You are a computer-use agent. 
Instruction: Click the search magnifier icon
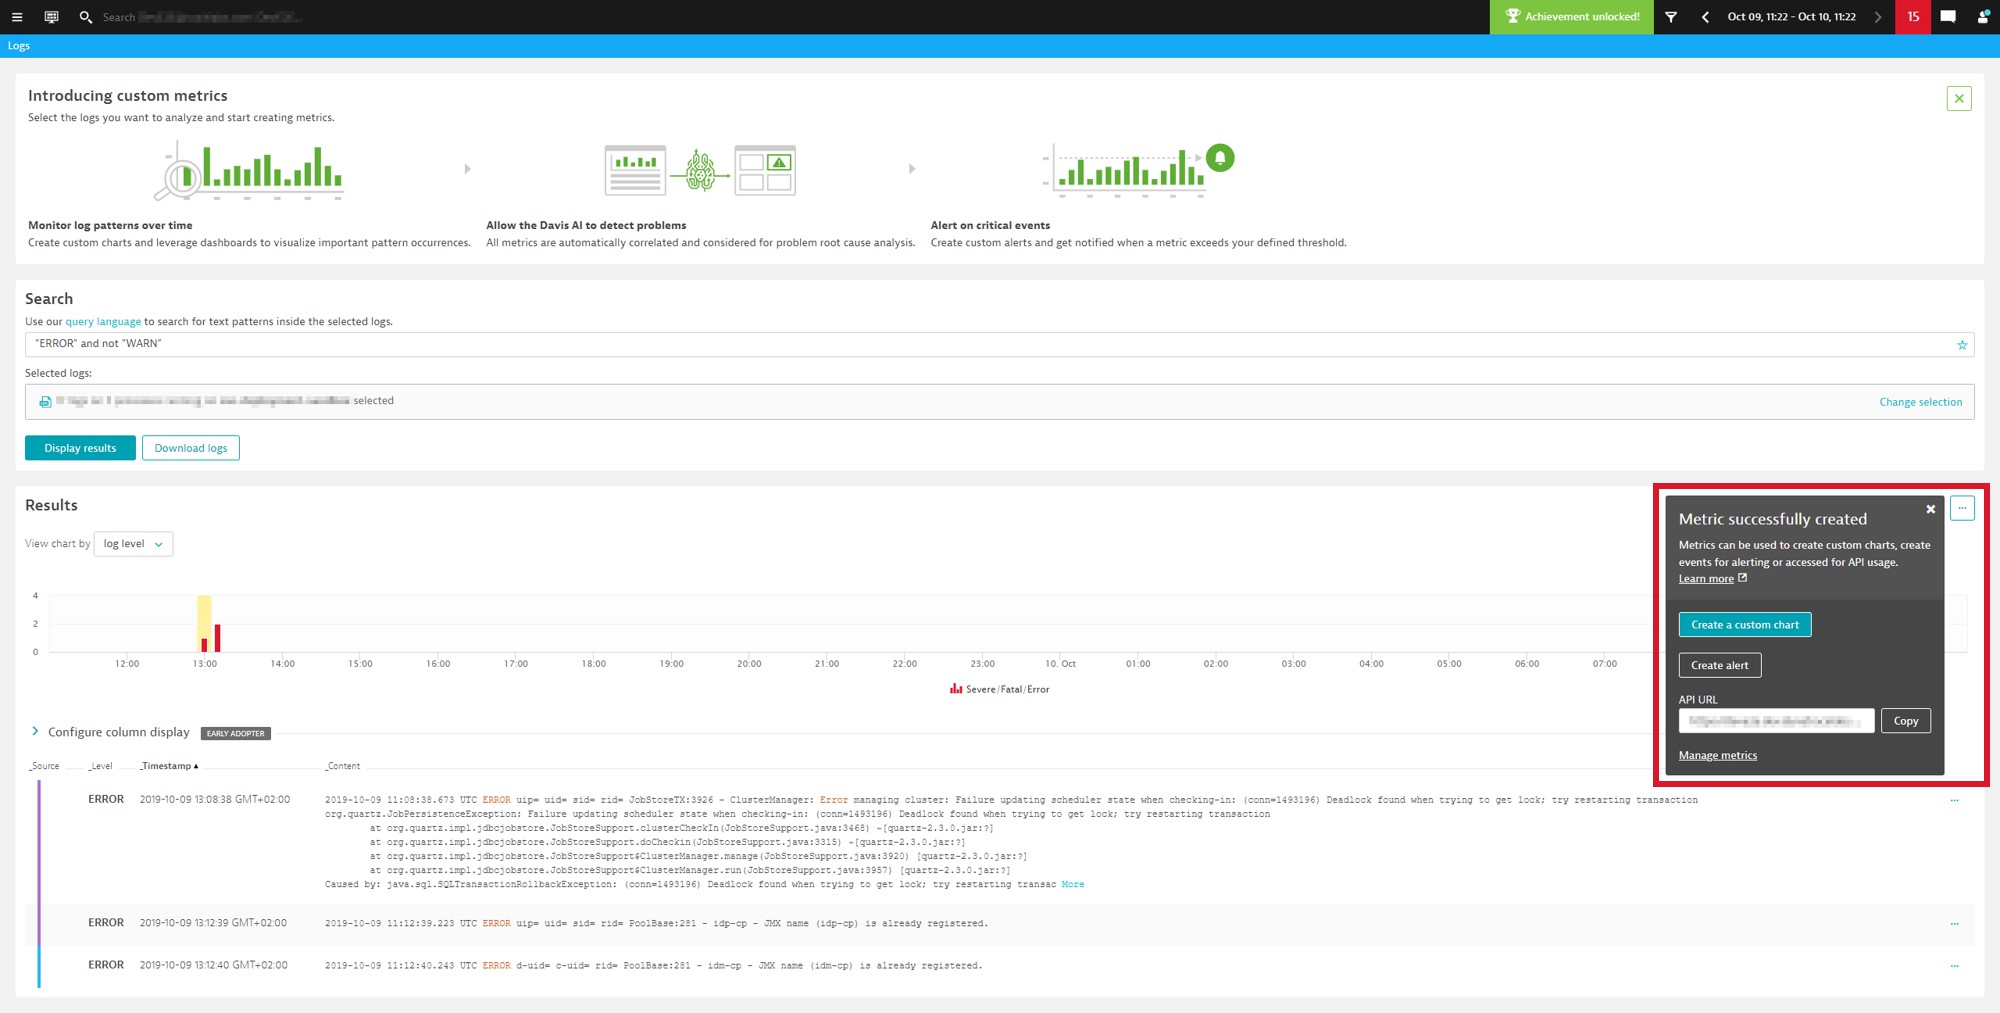click(85, 17)
